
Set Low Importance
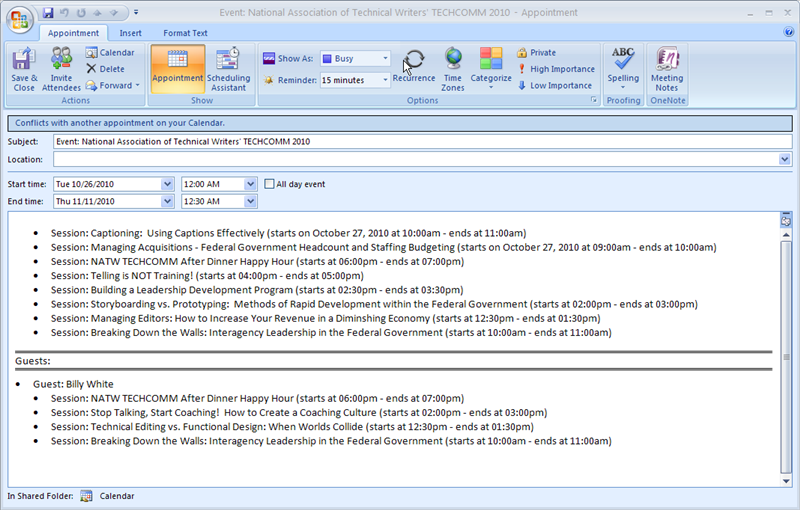click(x=555, y=85)
